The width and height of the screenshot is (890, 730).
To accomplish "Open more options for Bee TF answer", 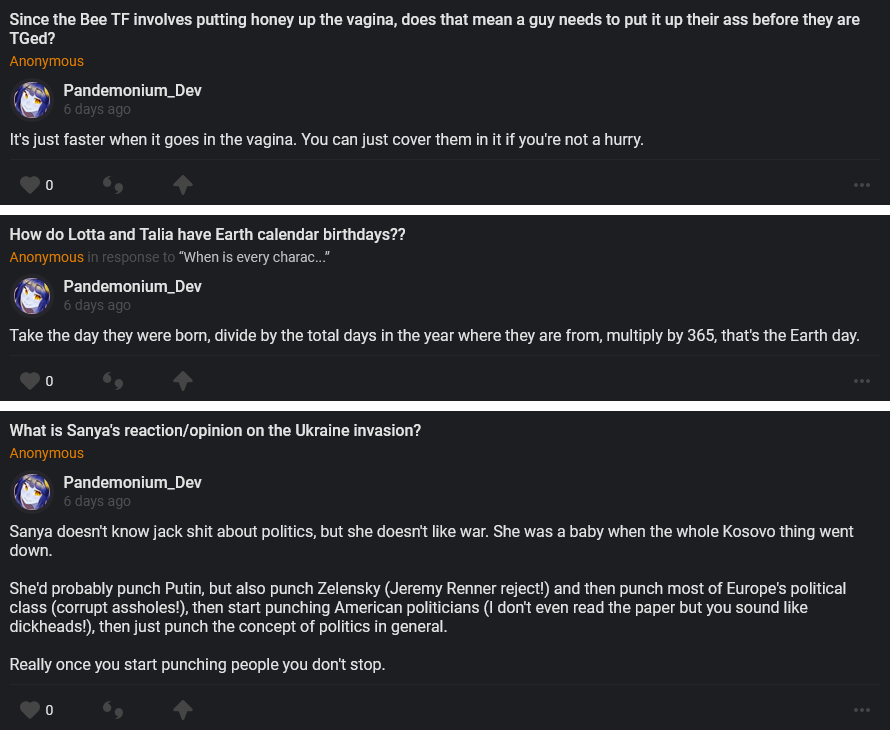I will point(861,185).
